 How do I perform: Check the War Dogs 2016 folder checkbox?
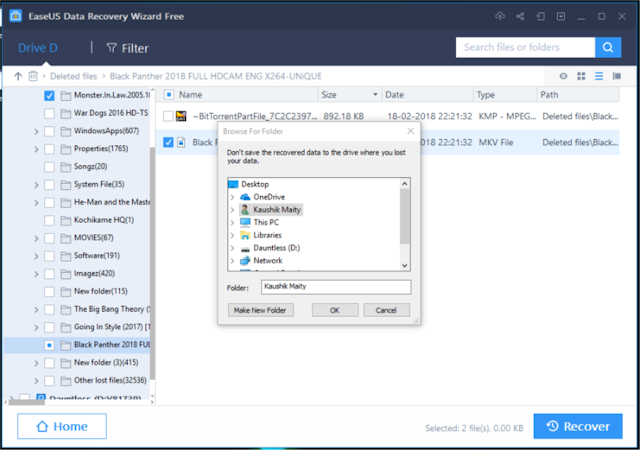[49, 113]
